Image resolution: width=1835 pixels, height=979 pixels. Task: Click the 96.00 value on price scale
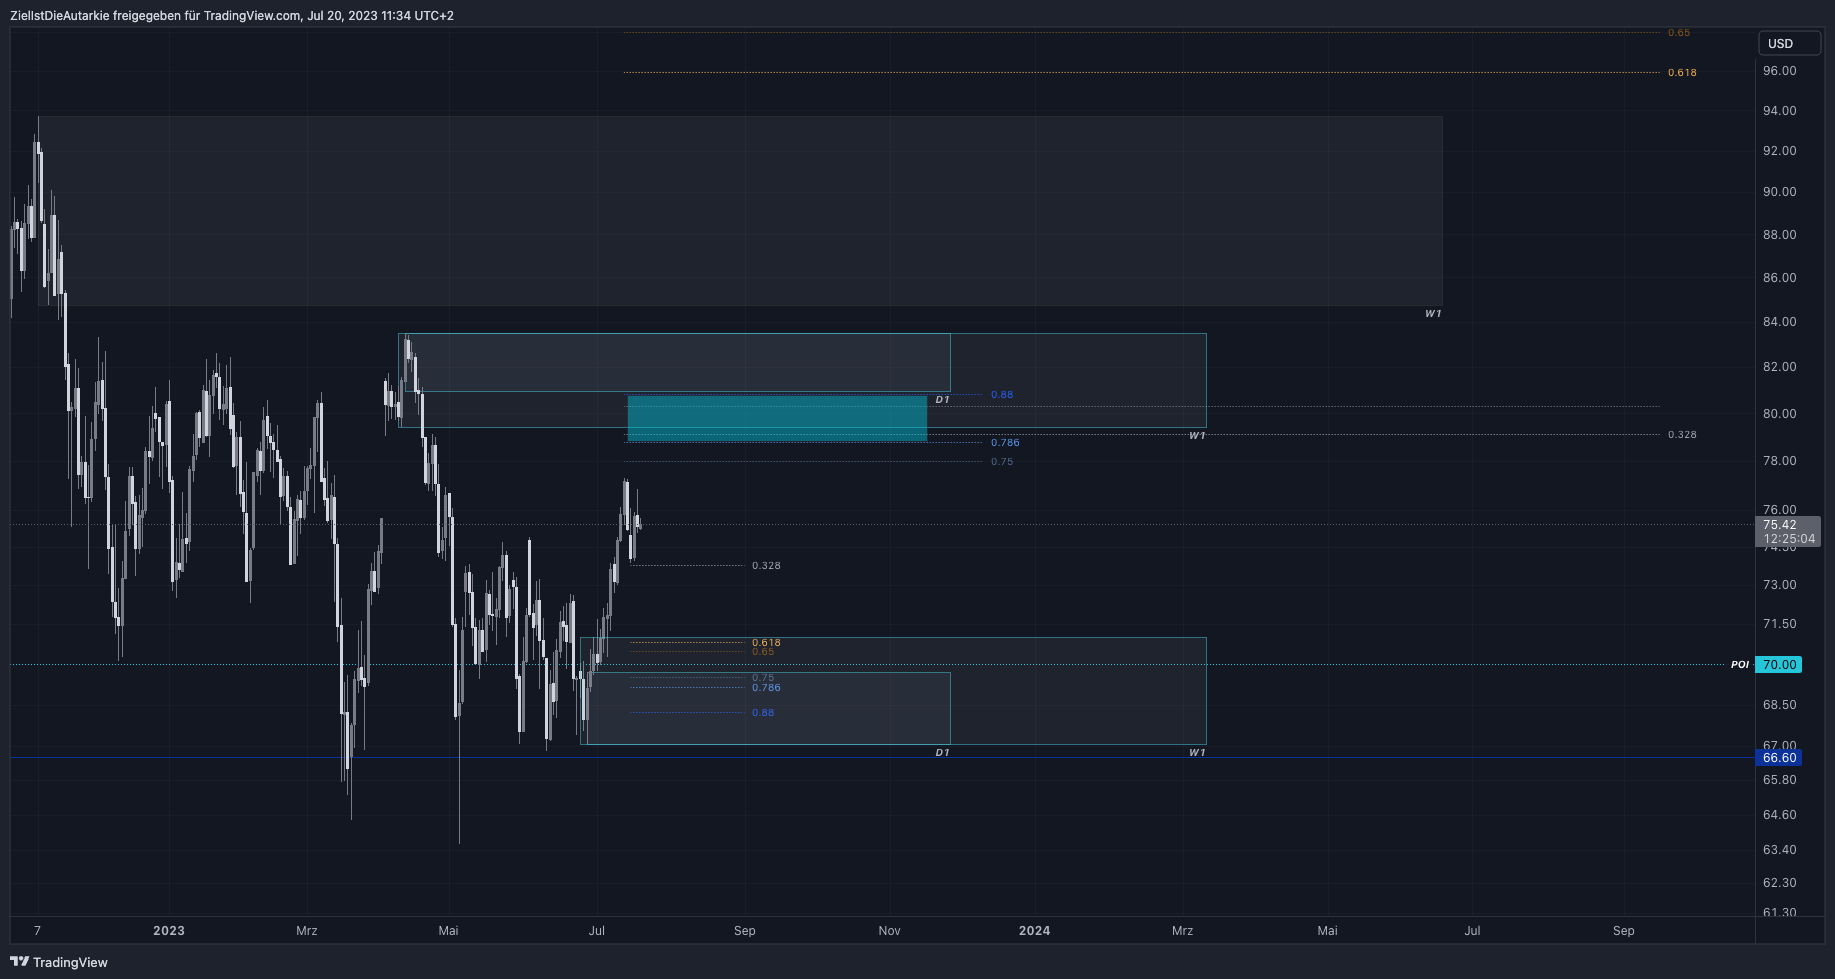(x=1779, y=71)
